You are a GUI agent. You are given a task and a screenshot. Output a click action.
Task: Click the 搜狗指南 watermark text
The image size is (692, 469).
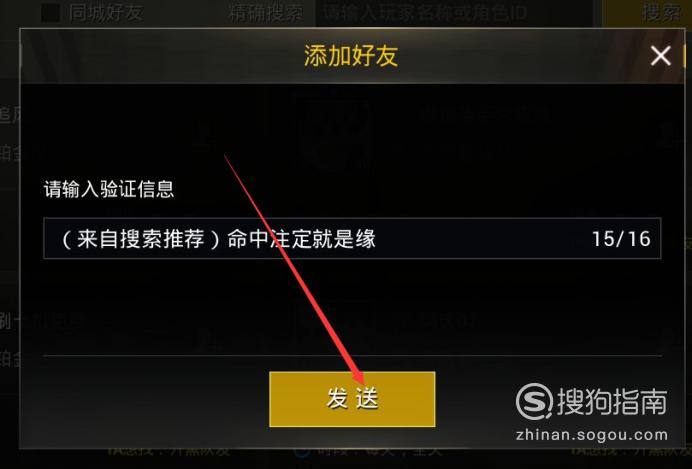(x=612, y=401)
